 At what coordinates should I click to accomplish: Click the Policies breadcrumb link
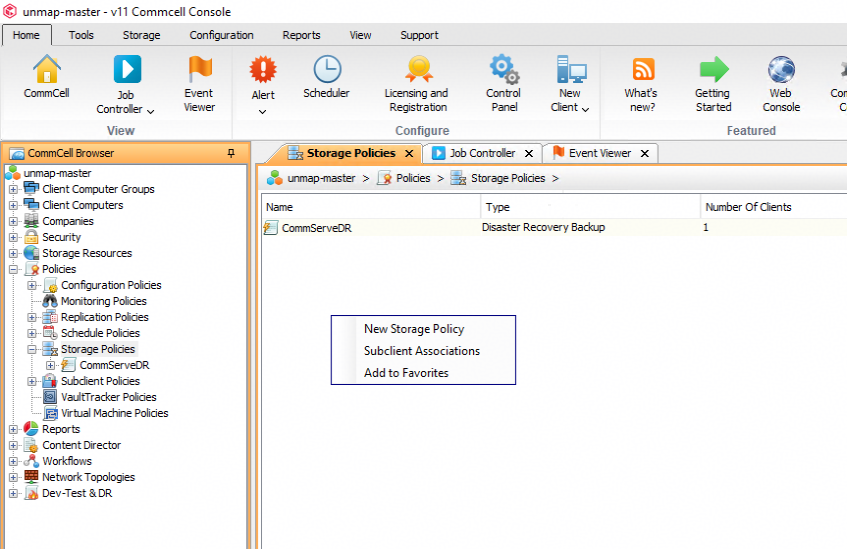click(413, 178)
